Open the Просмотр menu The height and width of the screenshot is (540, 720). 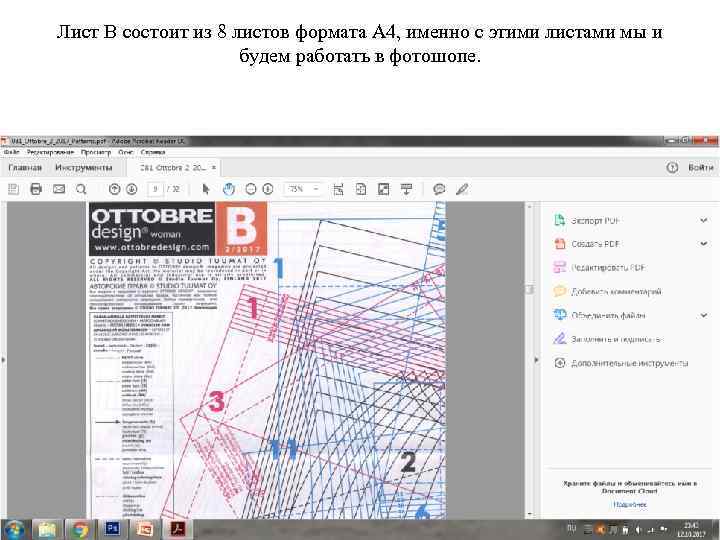[x=96, y=152]
